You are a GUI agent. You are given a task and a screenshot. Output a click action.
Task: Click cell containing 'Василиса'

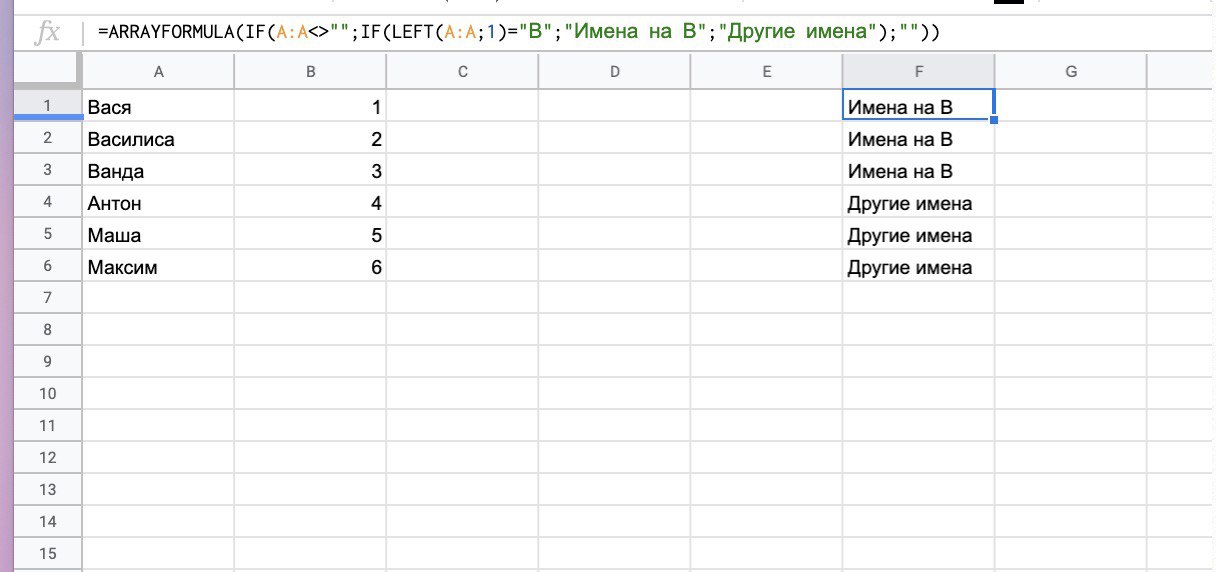point(158,138)
